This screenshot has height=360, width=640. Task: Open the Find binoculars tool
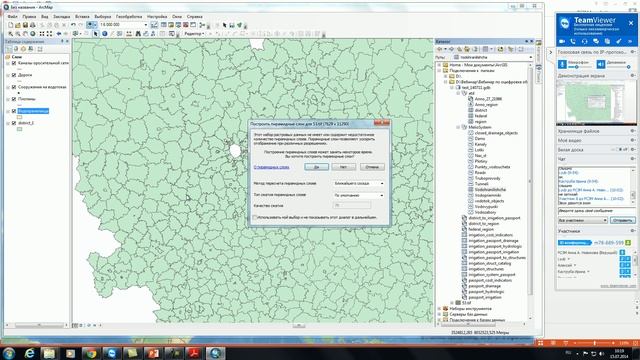(x=138, y=34)
